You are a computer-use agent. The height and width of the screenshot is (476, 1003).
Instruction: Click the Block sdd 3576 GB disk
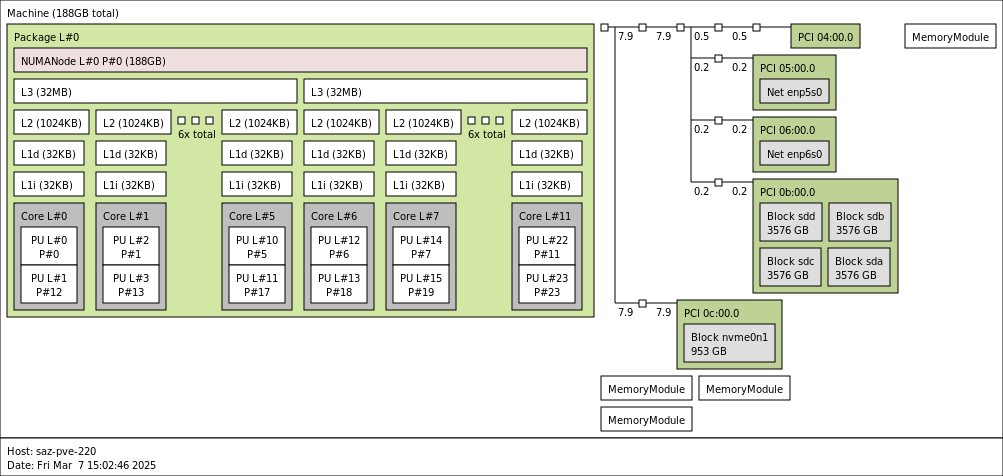[791, 223]
